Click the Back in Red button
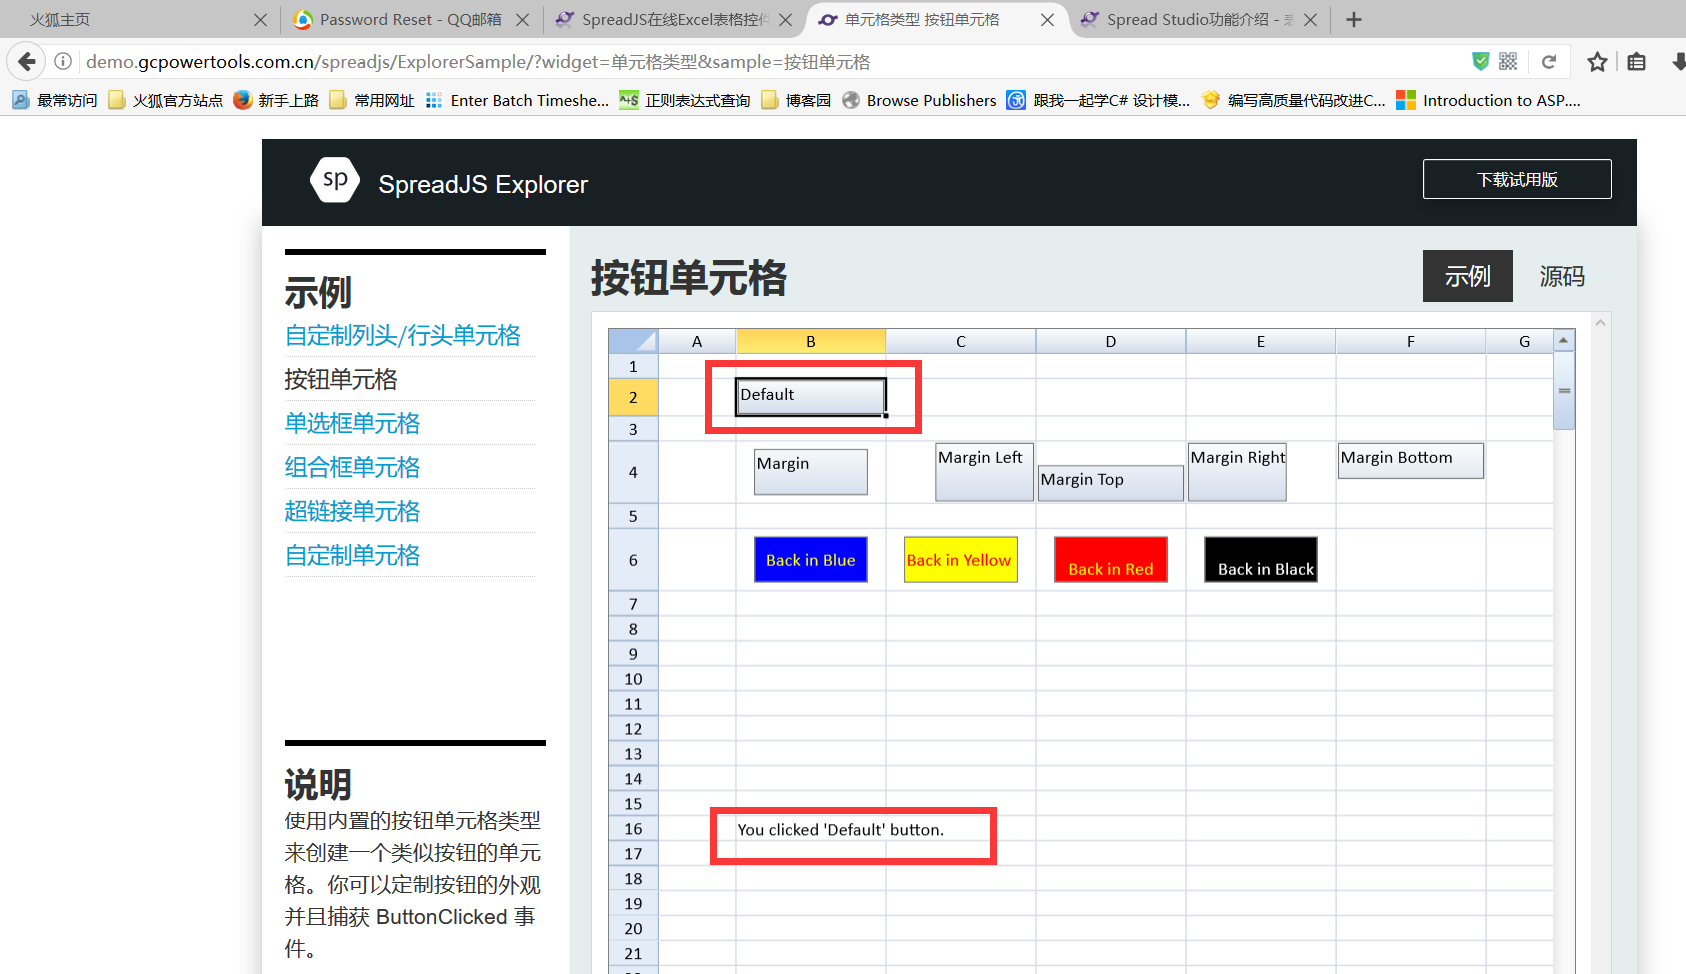The width and height of the screenshot is (1686, 974). coord(1111,560)
